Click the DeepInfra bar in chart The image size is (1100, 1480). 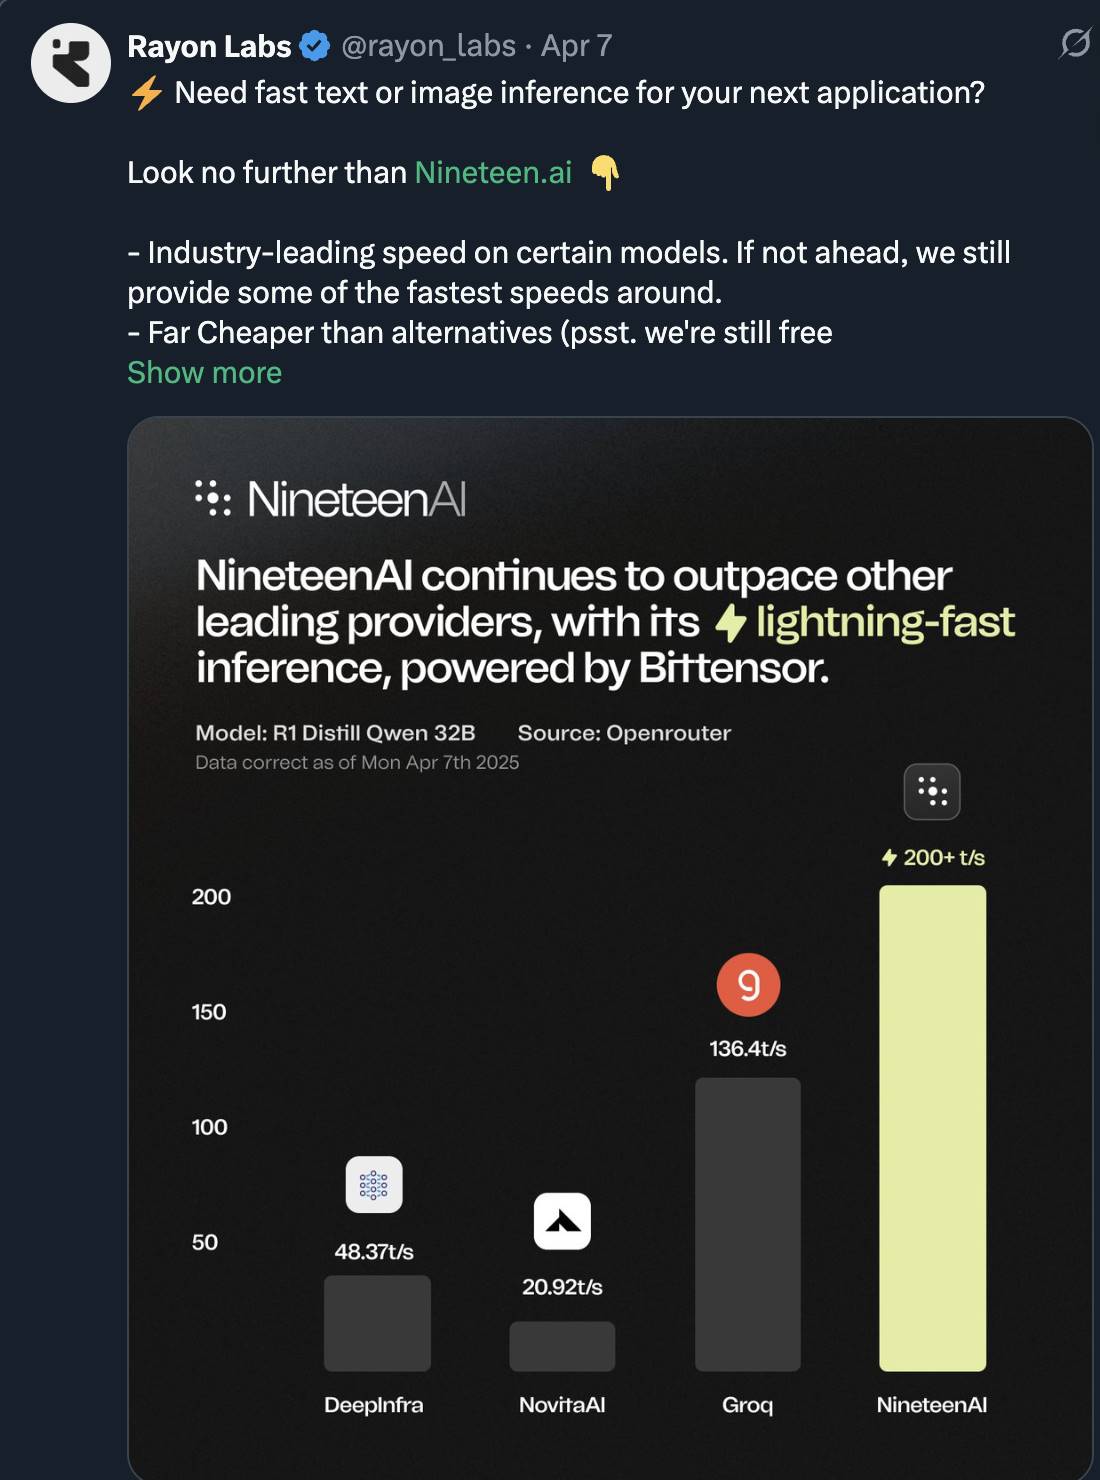(x=377, y=1323)
